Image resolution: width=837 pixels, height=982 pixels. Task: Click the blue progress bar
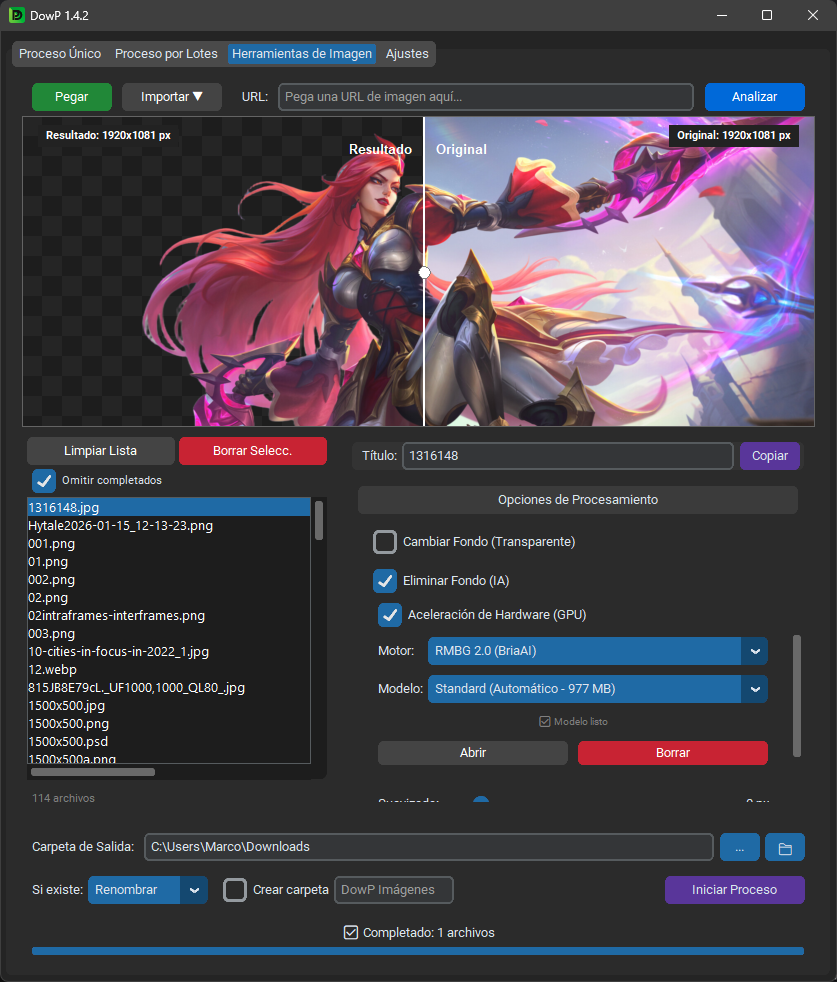point(418,951)
